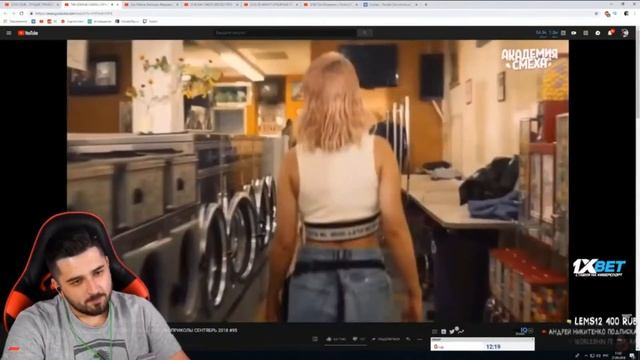Click the Share button under the video

(x=386, y=339)
